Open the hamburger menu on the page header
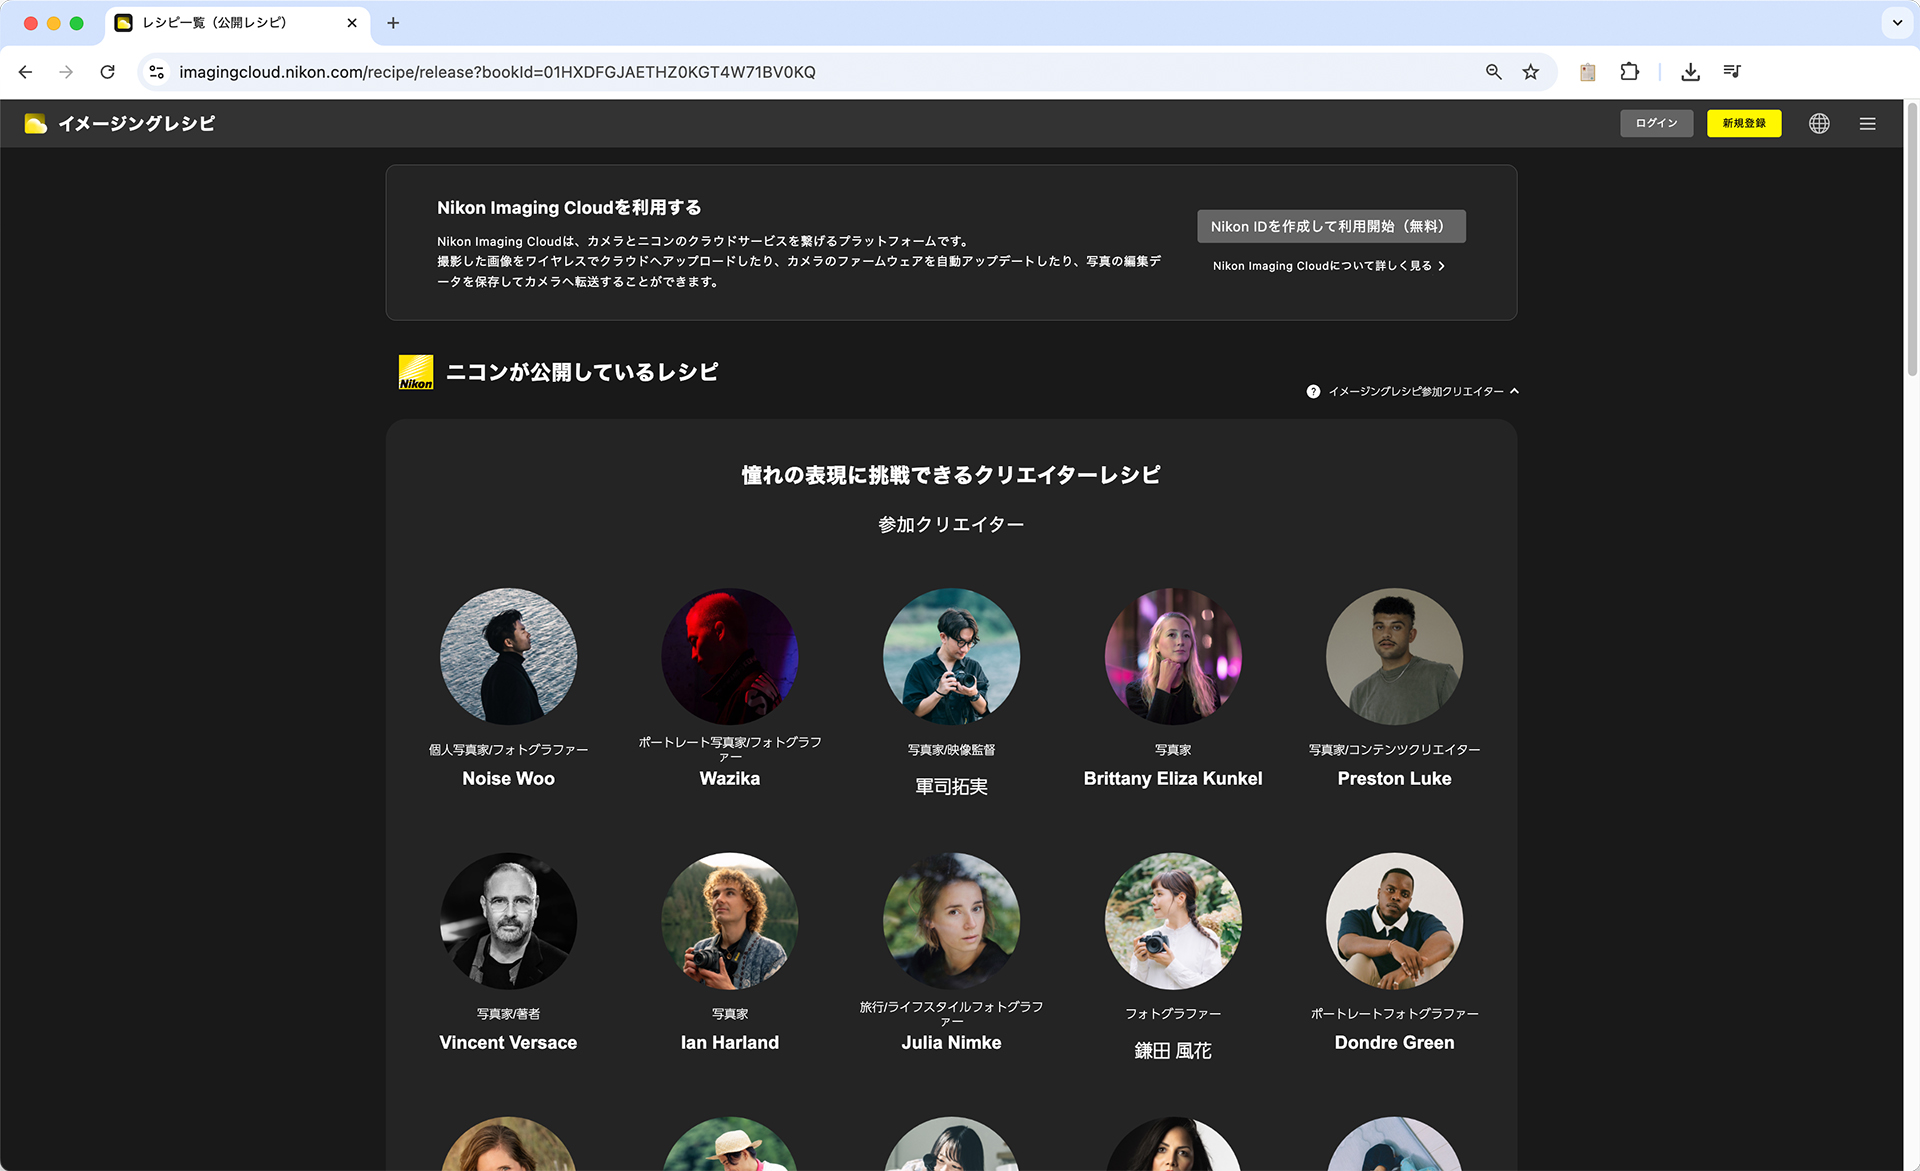Screen dimensions: 1920x1171 coord(1868,123)
